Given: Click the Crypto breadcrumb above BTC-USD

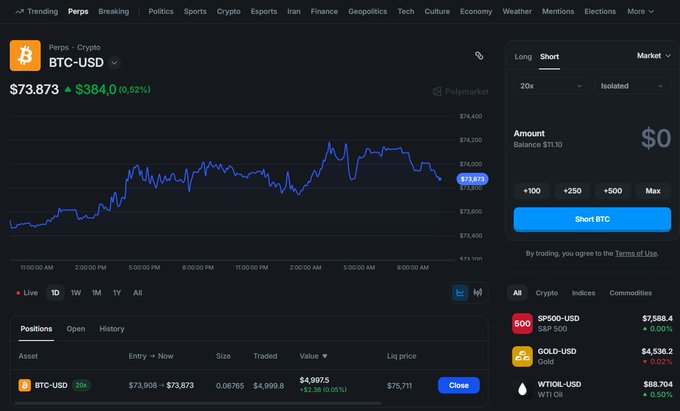Looking at the screenshot, I should (x=89, y=47).
